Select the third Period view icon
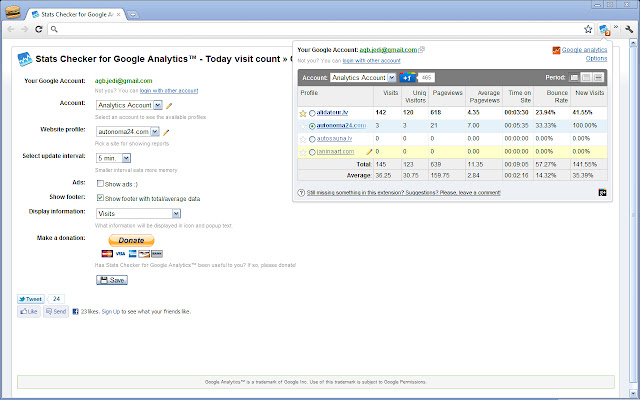 pos(598,78)
